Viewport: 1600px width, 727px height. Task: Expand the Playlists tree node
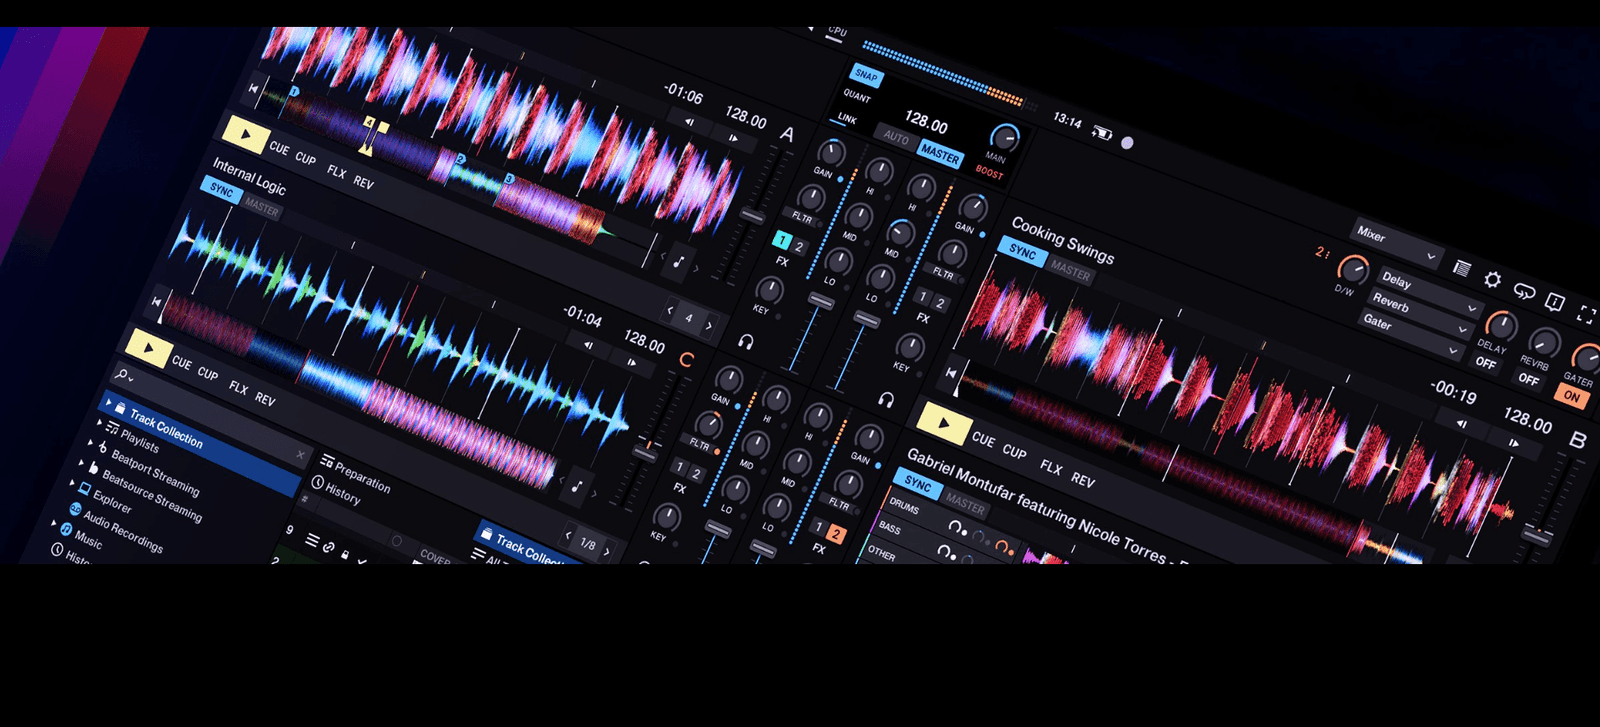click(x=99, y=423)
